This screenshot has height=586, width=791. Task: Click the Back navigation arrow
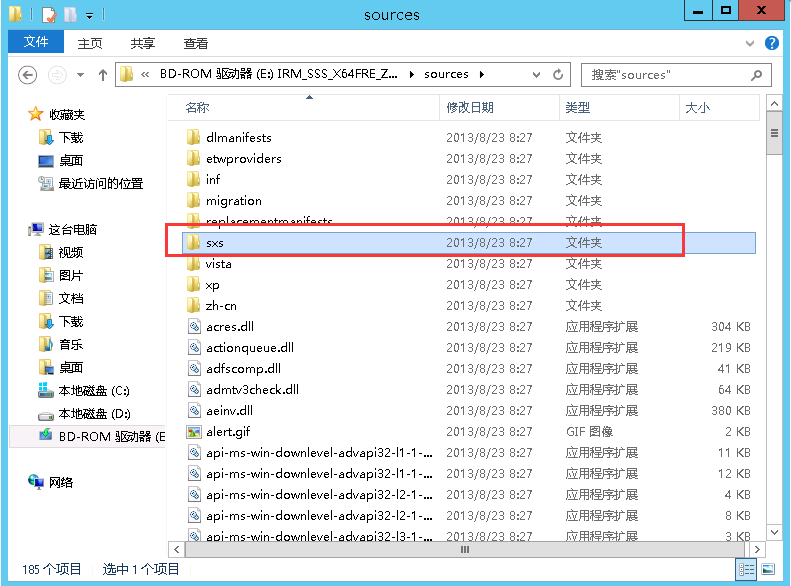coord(28,75)
